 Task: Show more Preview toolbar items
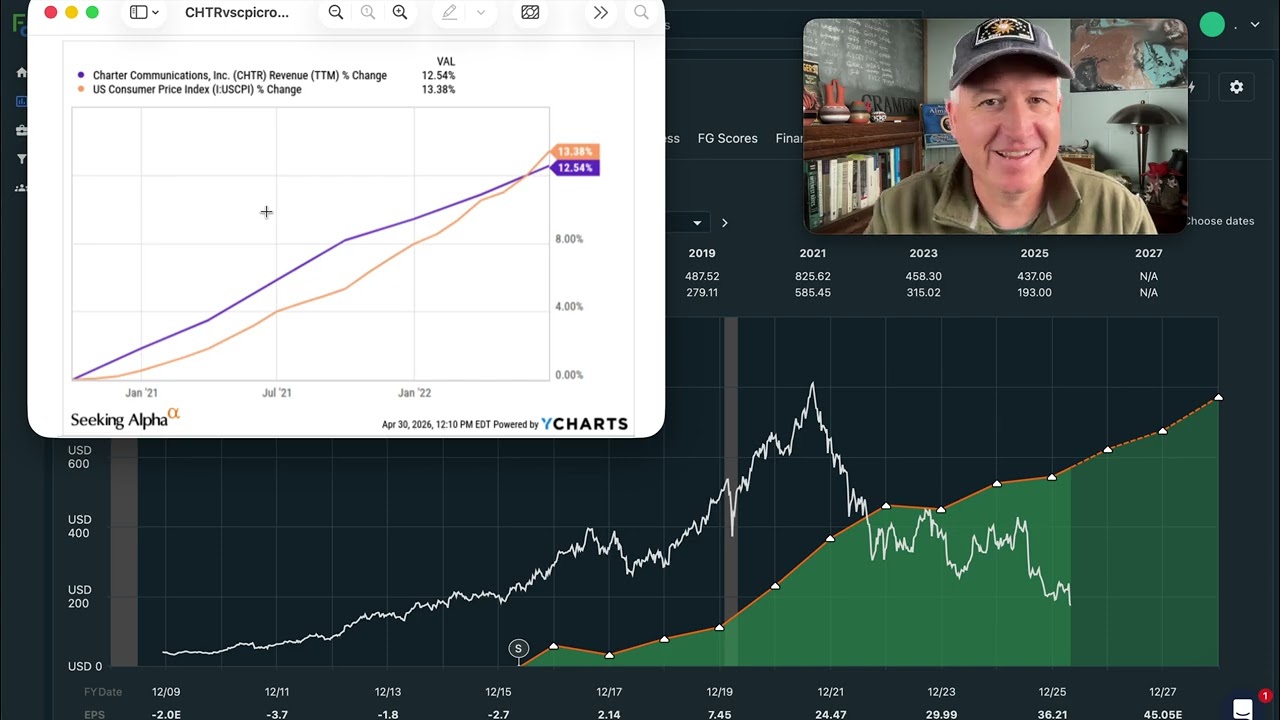600,12
